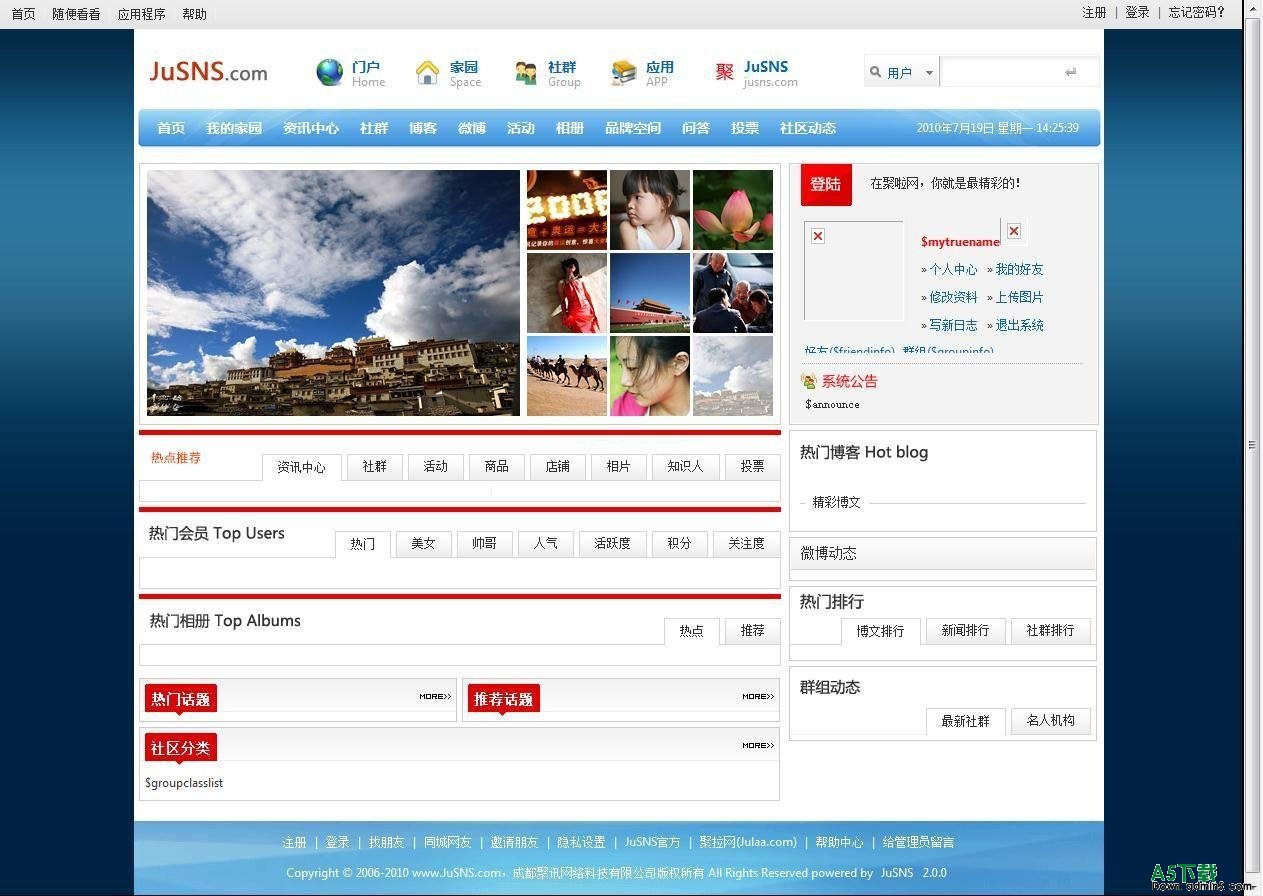Click the red 聚 JuSNS icon
This screenshot has width=1263, height=896.
pos(725,72)
